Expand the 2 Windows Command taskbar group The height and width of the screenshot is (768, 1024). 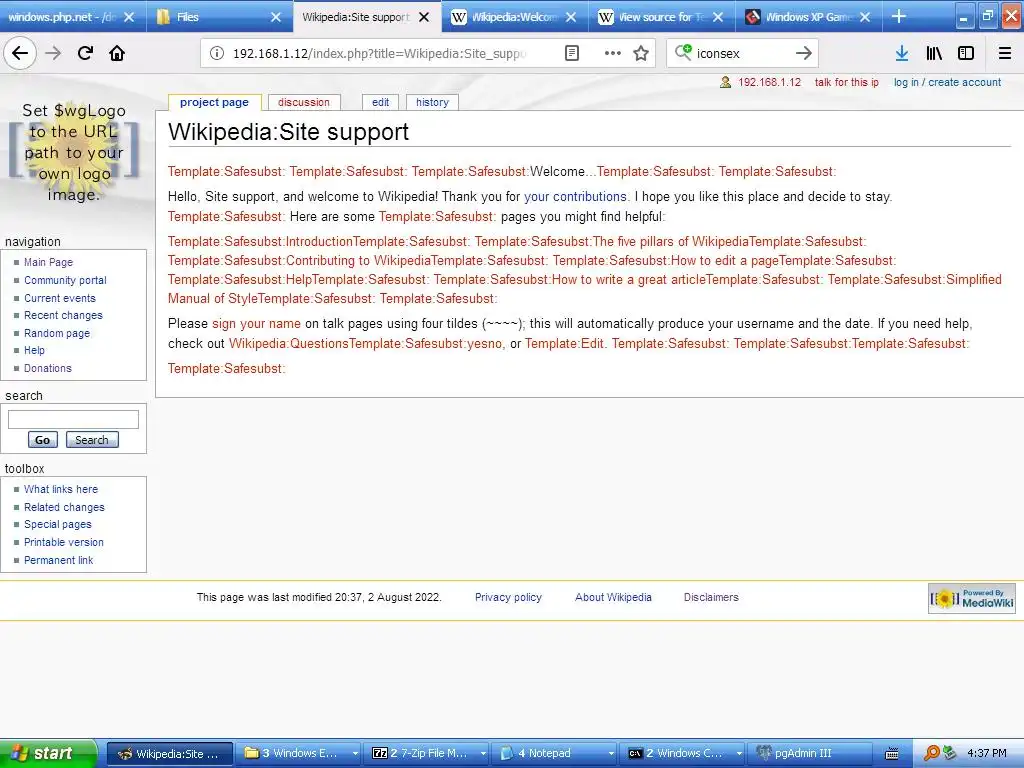coord(684,754)
